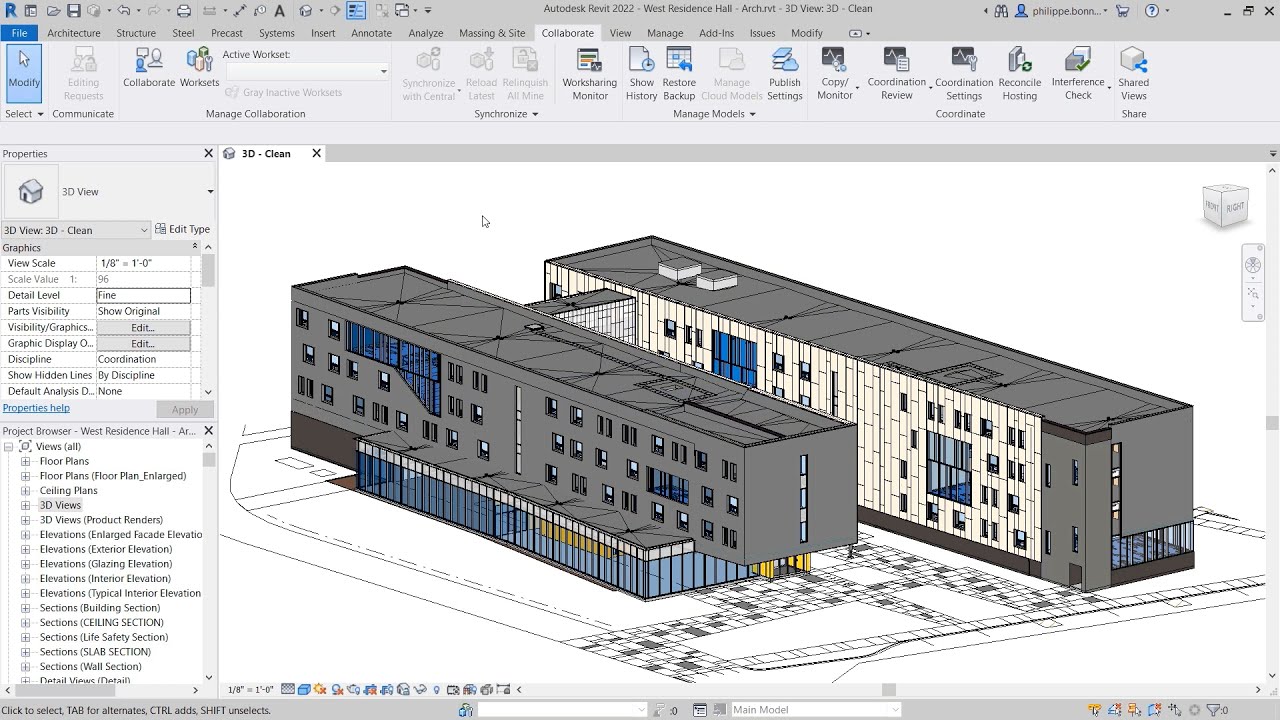Click the Collaborate tool icon
Screen dimensions: 1280x720
click(x=149, y=68)
